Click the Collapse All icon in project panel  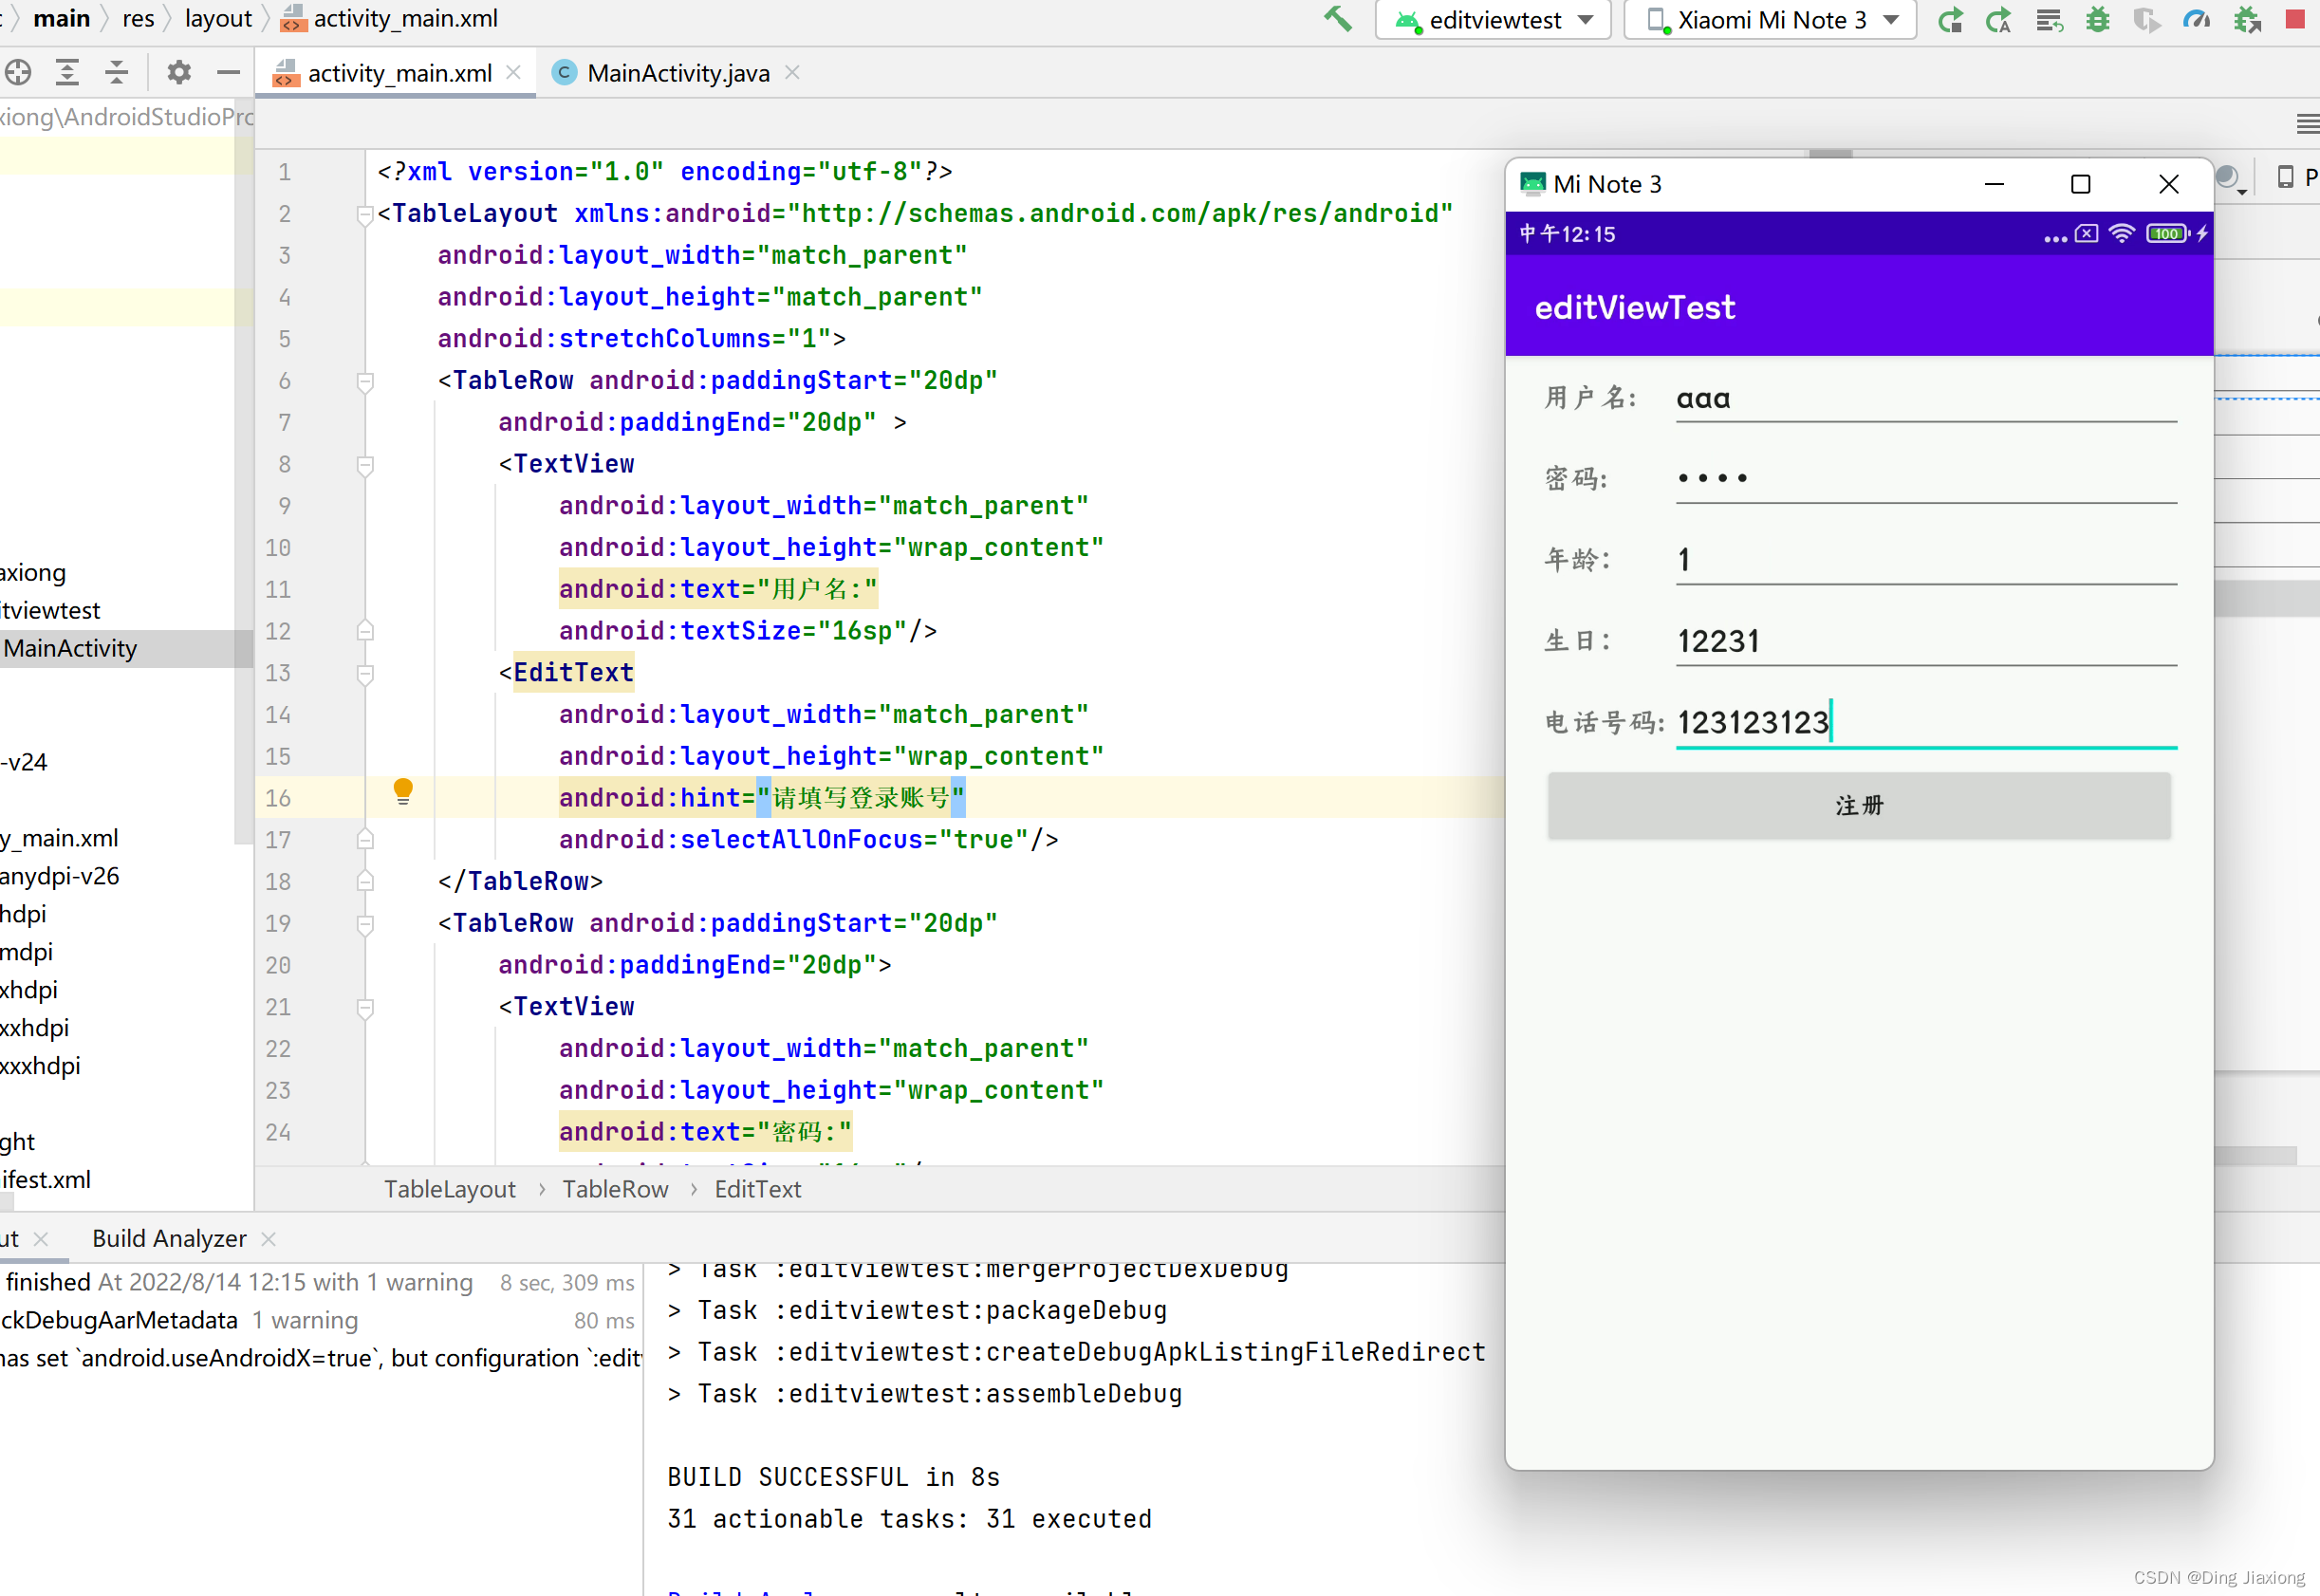coord(117,72)
